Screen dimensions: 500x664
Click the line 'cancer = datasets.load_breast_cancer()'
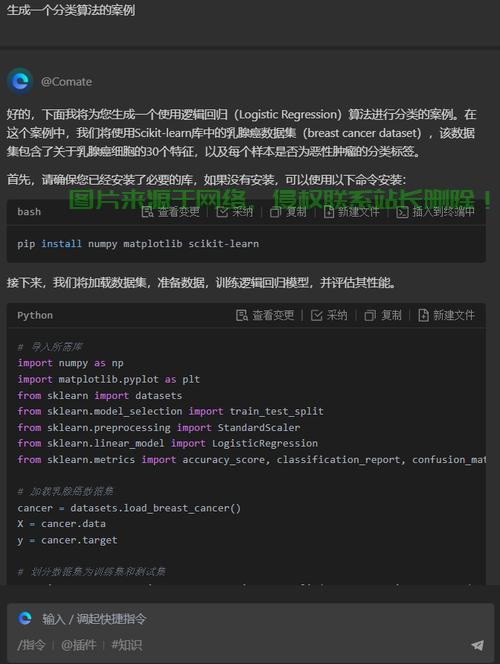(x=129, y=508)
